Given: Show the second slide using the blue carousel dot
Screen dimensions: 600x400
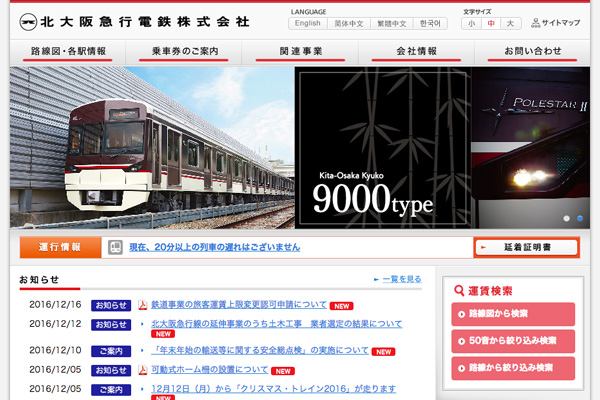Looking at the screenshot, I should (x=580, y=218).
